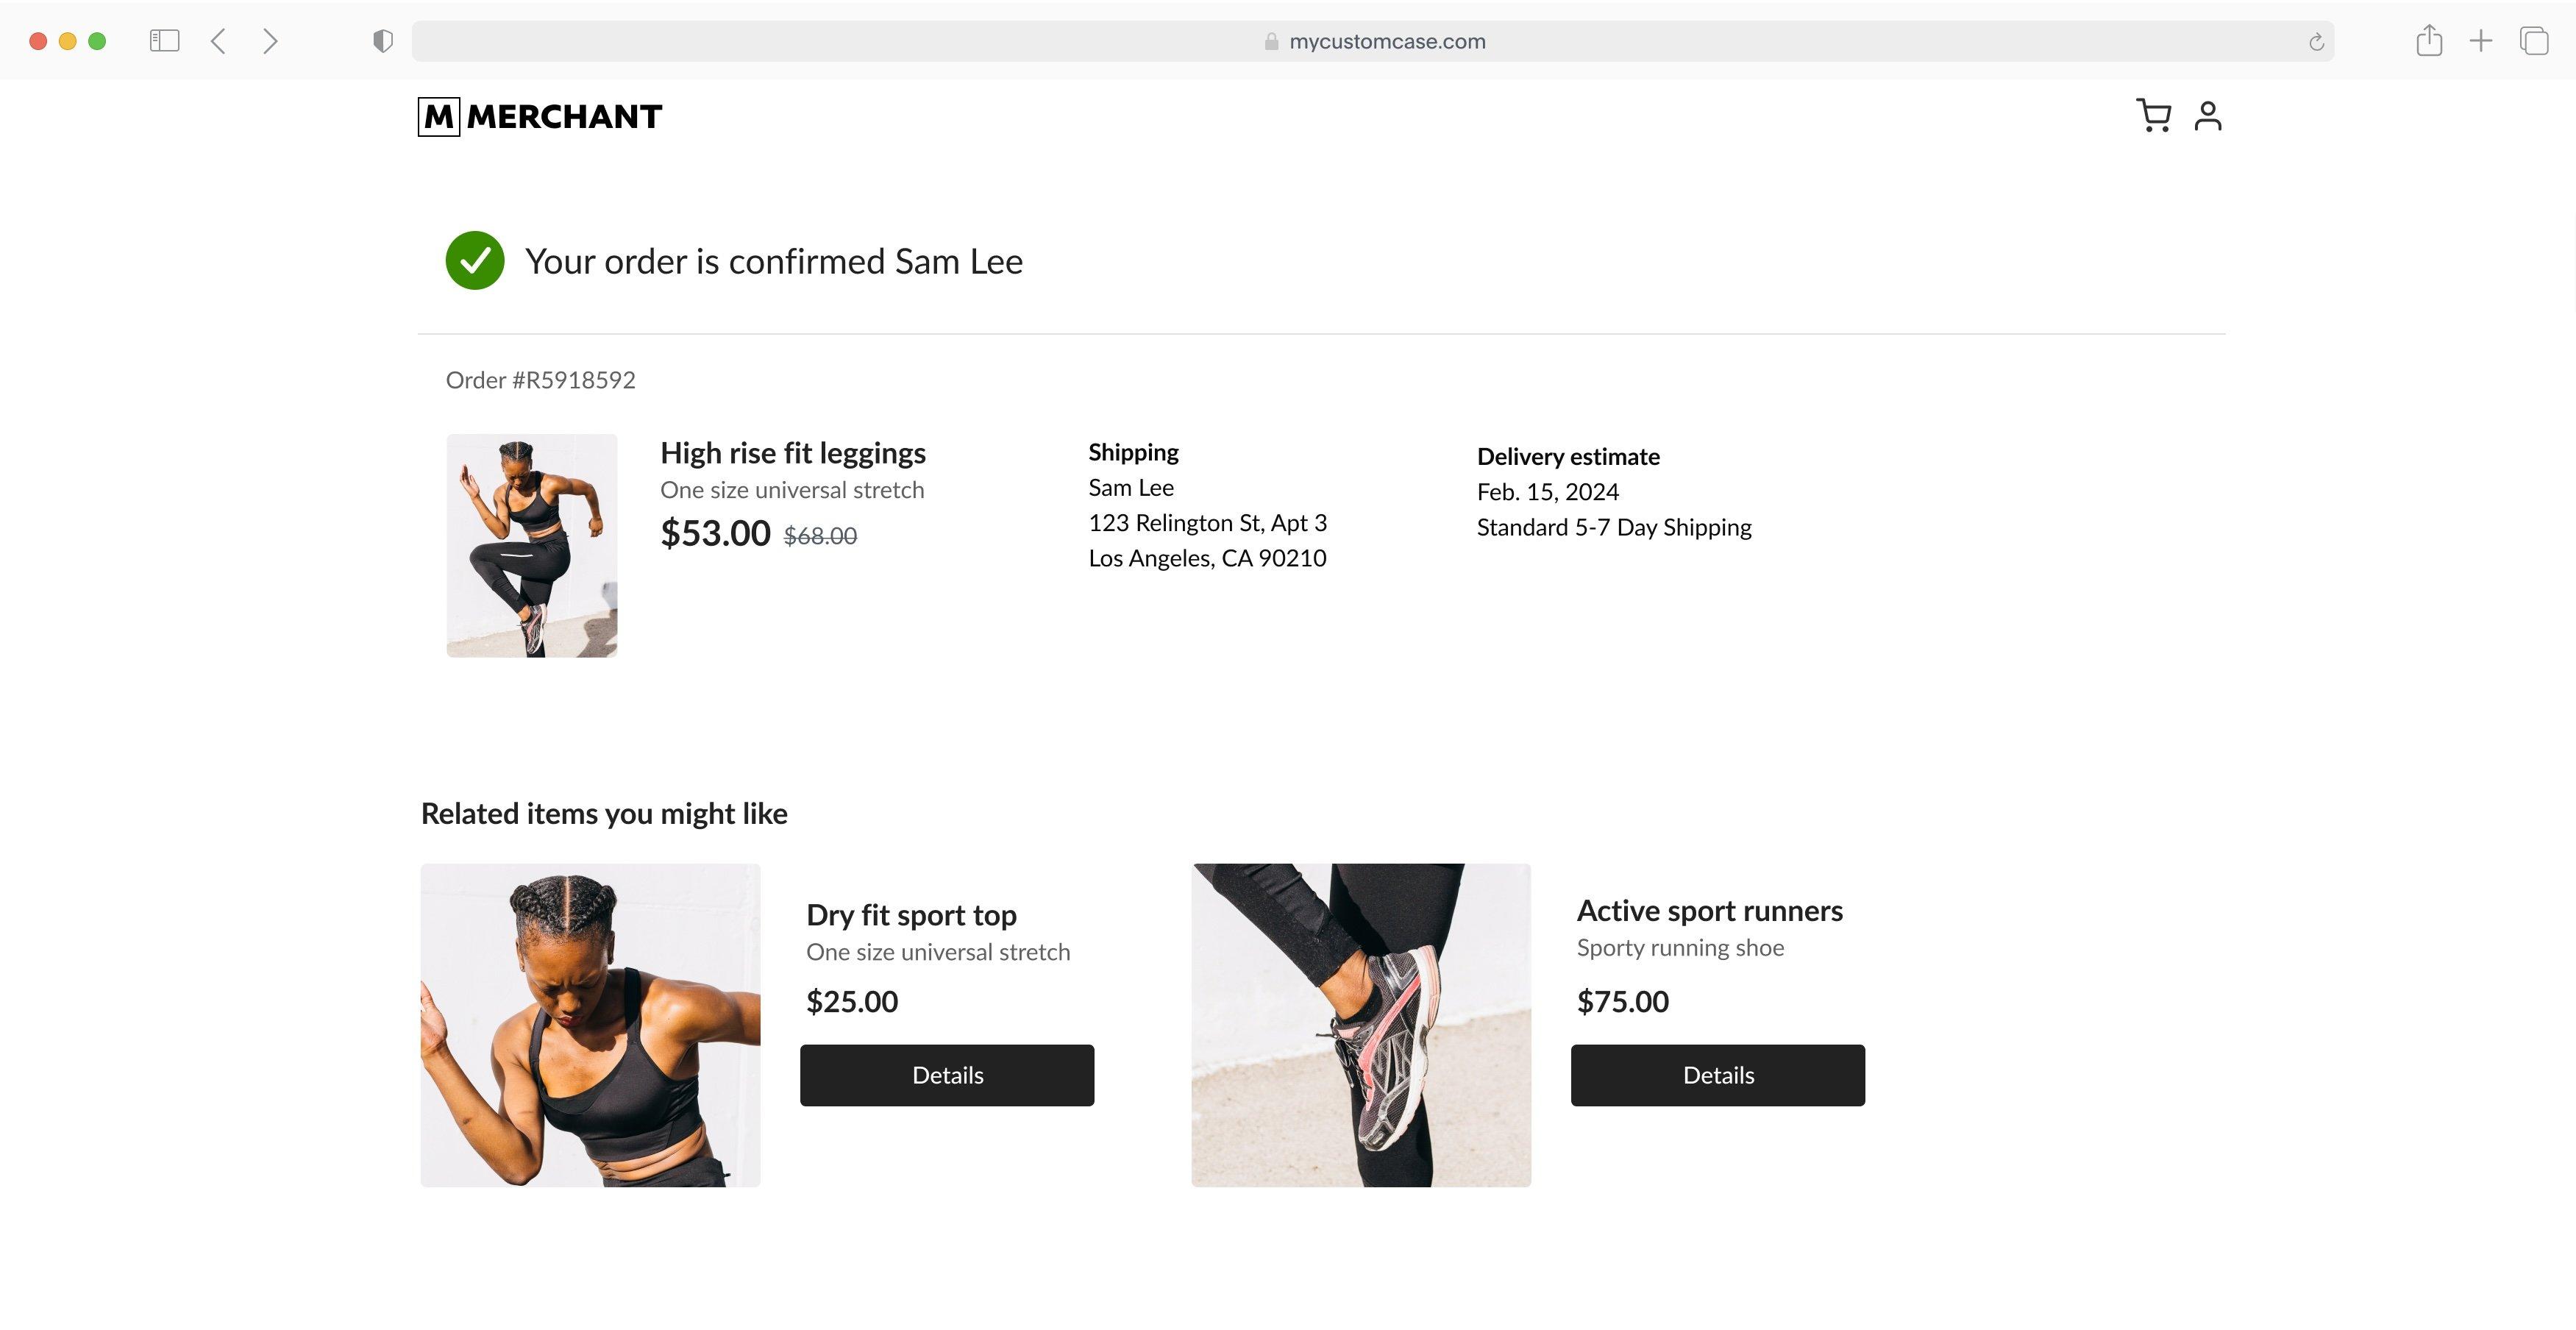
Task: Go back with the browser back arrow
Action: pos(219,41)
